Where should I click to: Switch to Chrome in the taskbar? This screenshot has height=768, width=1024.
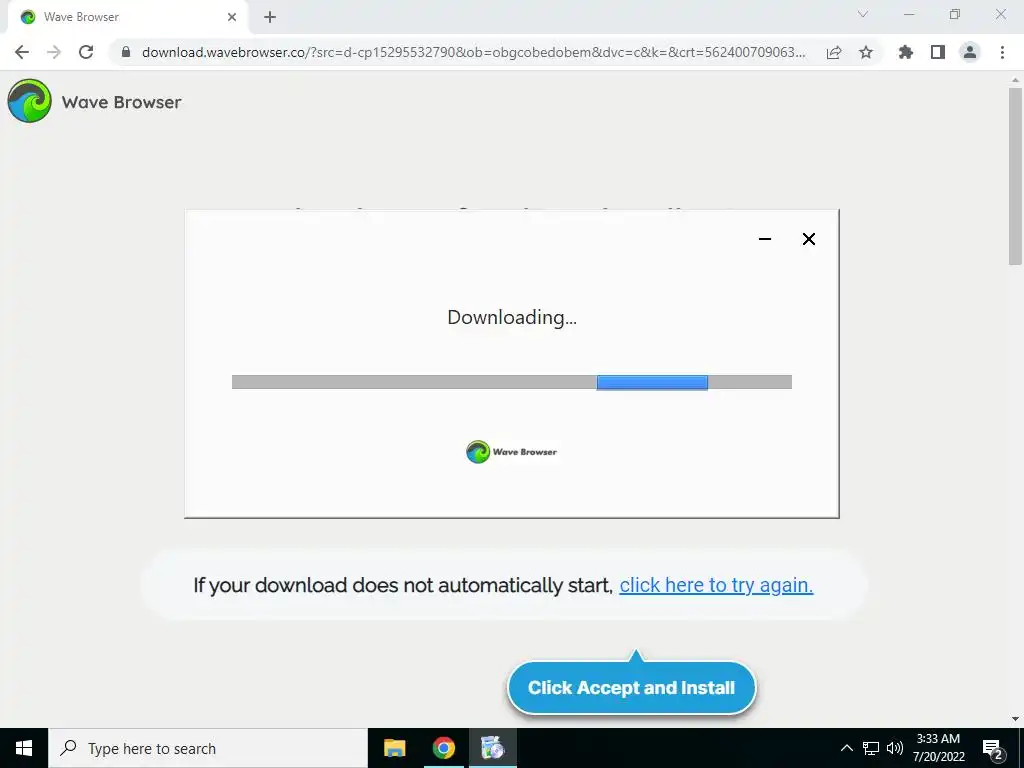(443, 748)
